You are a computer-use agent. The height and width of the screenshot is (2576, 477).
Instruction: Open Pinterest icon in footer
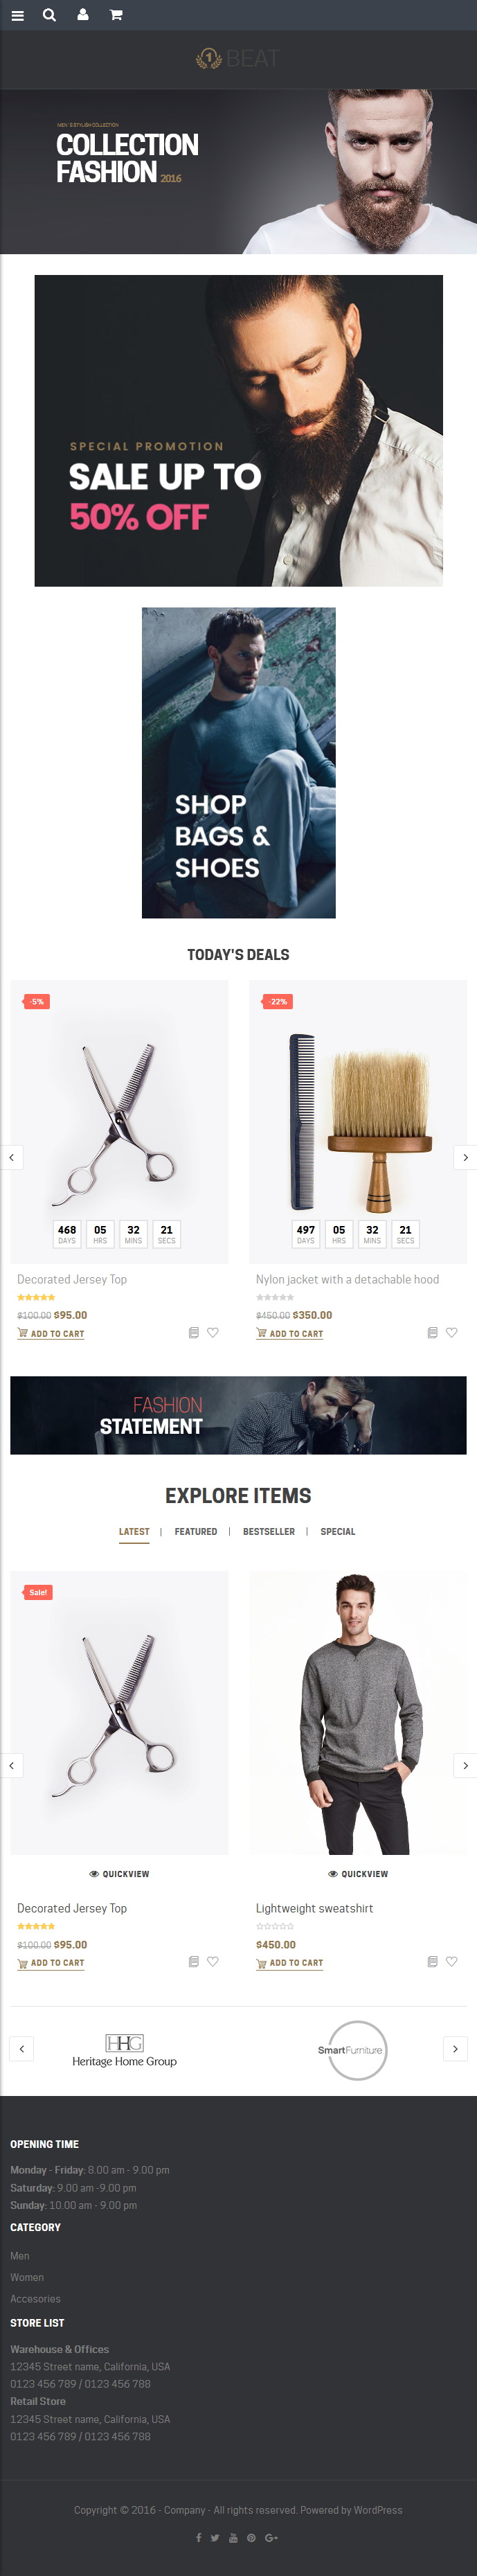pyautogui.click(x=251, y=2537)
